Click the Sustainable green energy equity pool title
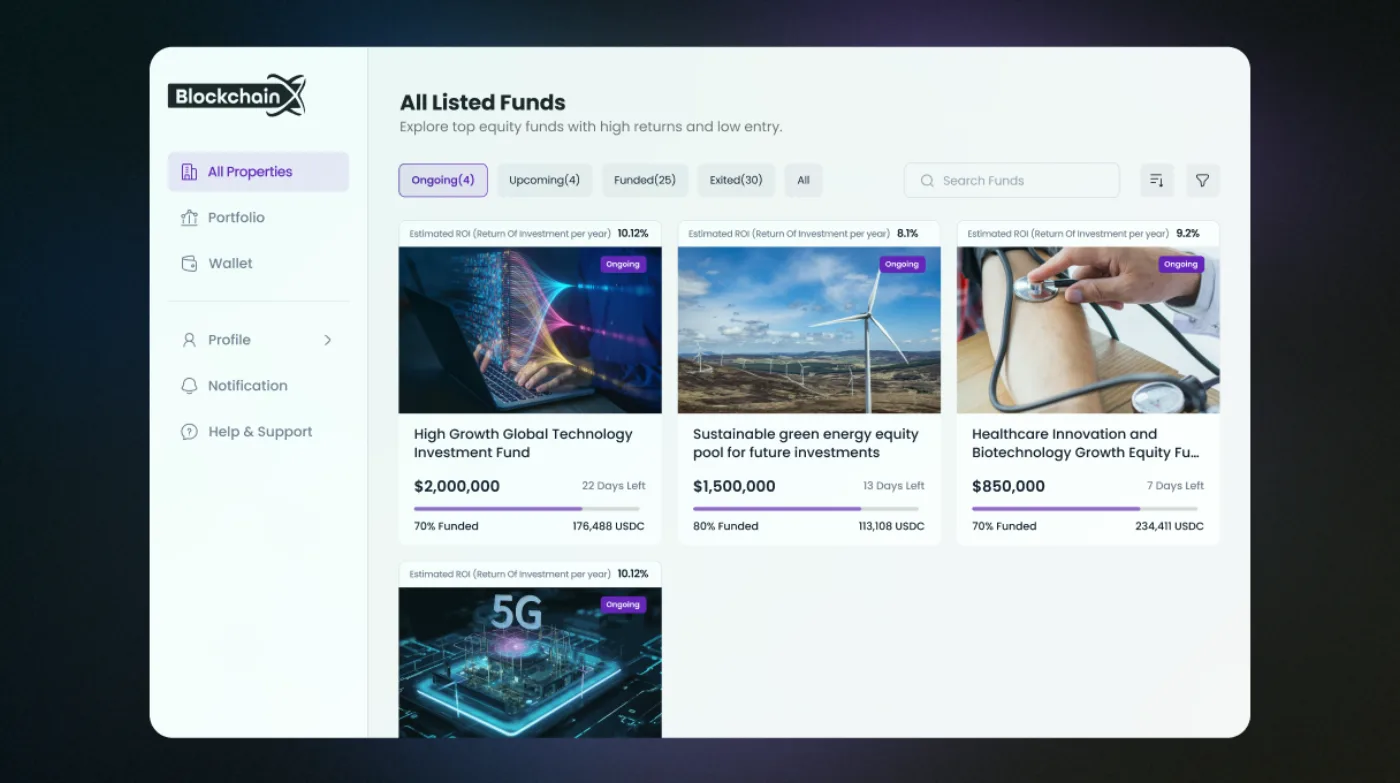1400x783 pixels. coord(806,443)
